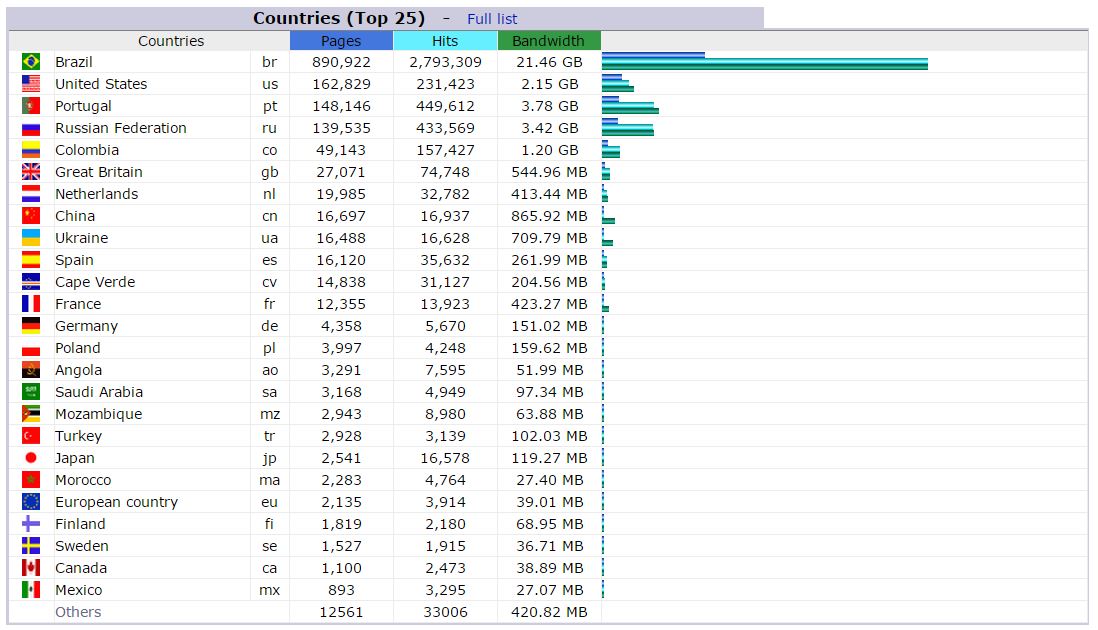1098x630 pixels.
Task: Click the Netherlands flag icon
Action: [x=31, y=194]
